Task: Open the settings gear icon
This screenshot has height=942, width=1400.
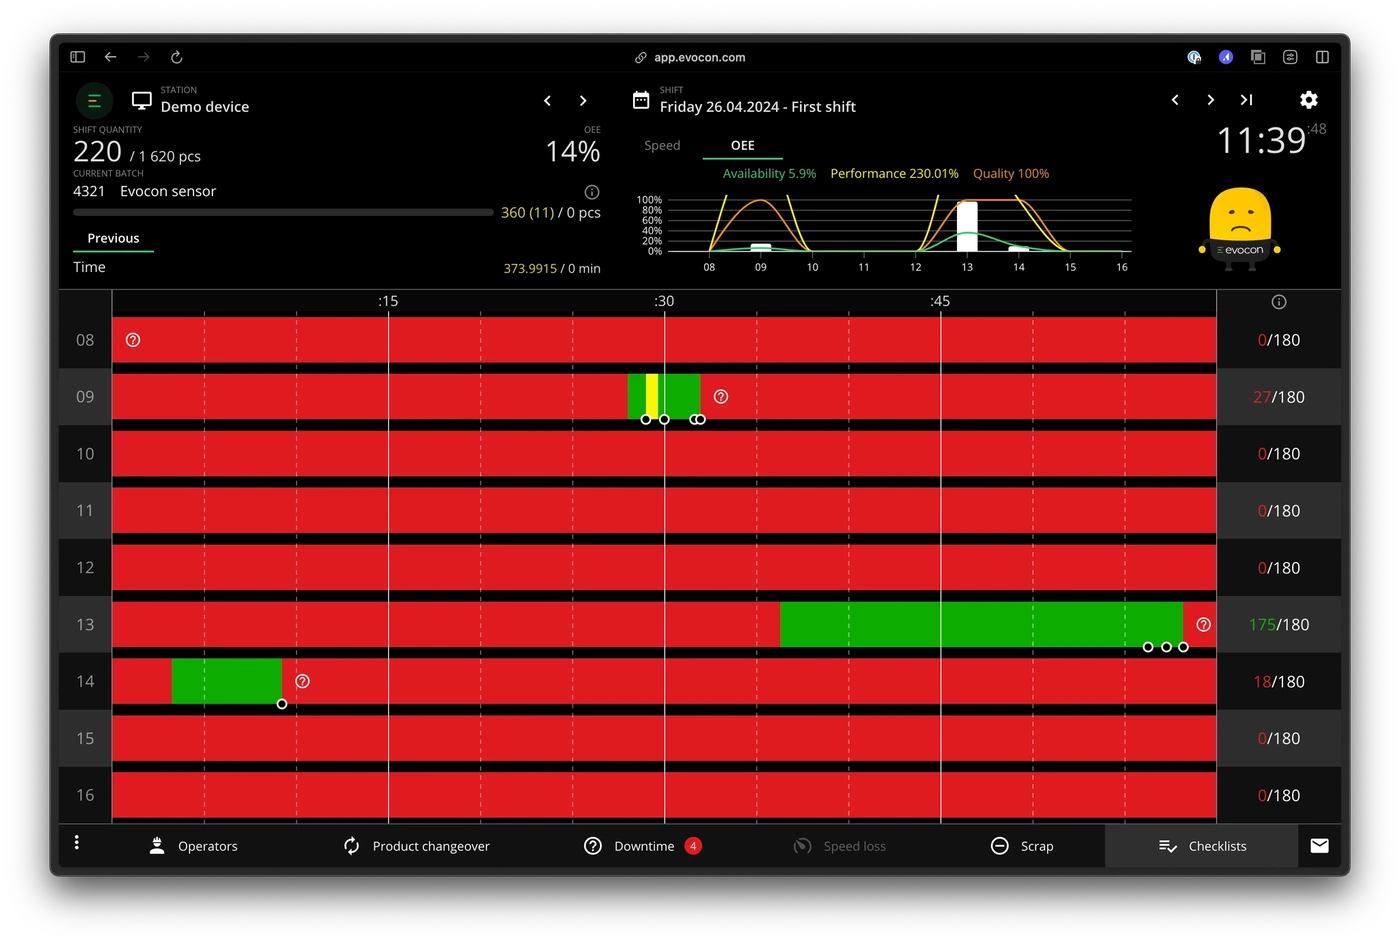Action: [x=1308, y=100]
